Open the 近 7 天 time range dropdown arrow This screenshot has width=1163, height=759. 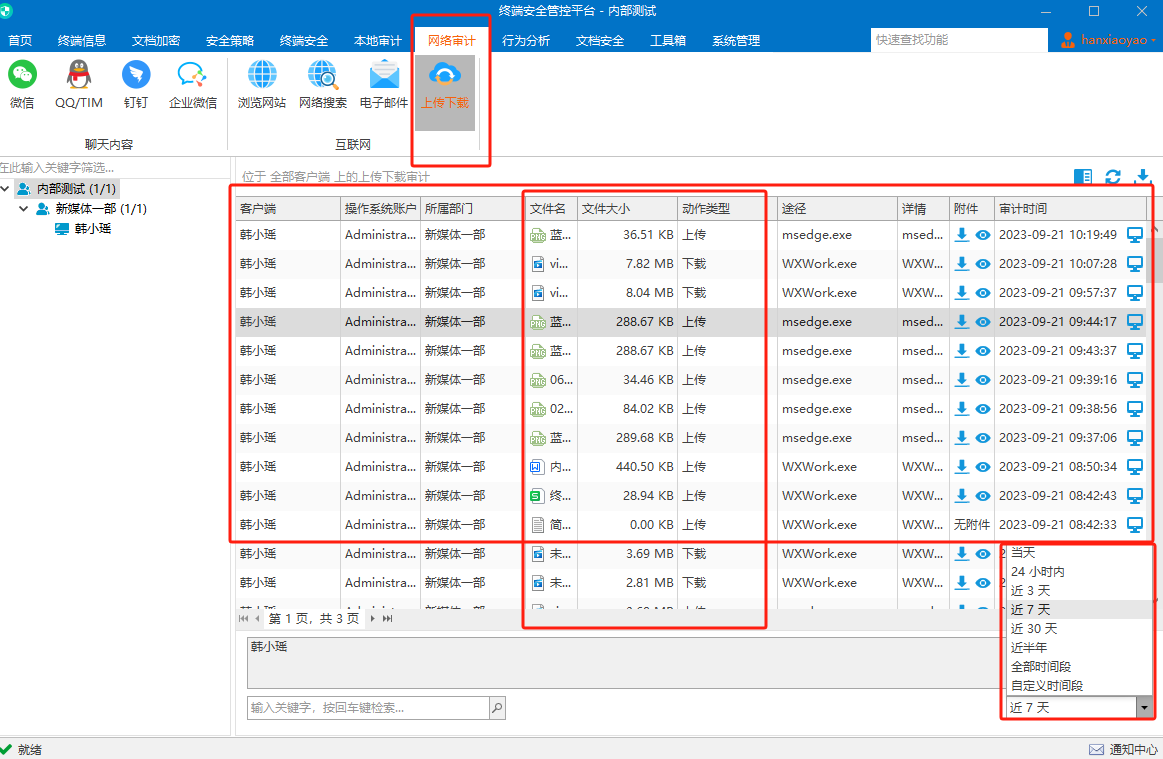coord(1144,708)
